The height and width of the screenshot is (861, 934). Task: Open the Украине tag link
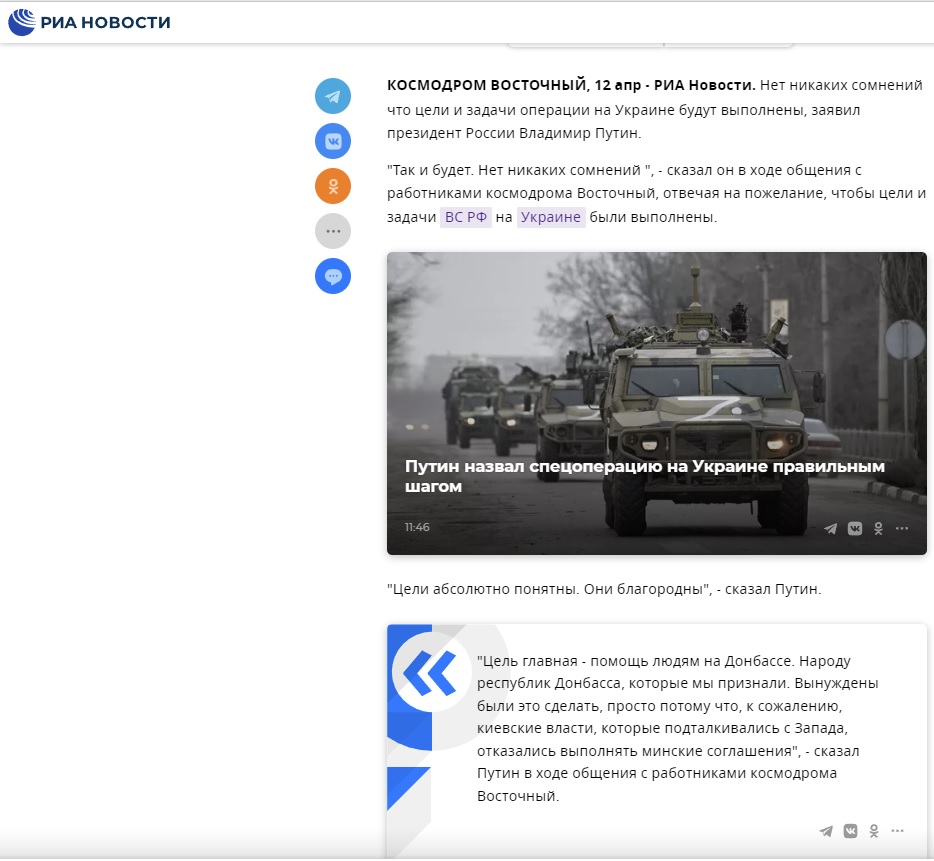[551, 217]
